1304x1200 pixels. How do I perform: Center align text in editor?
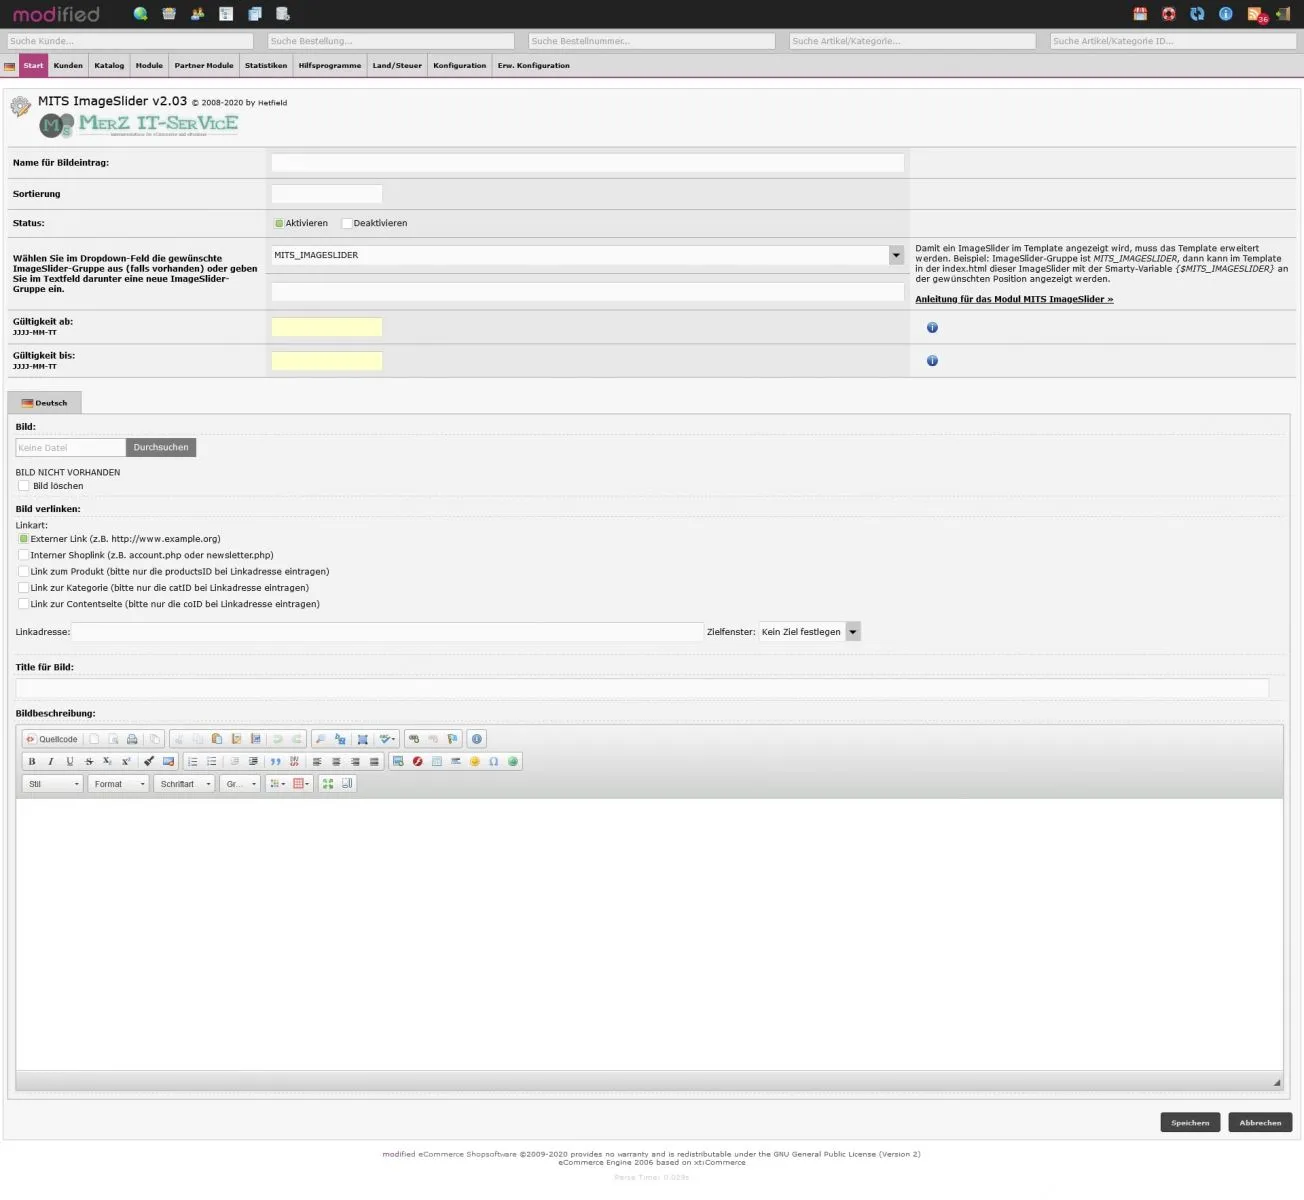[x=336, y=761]
